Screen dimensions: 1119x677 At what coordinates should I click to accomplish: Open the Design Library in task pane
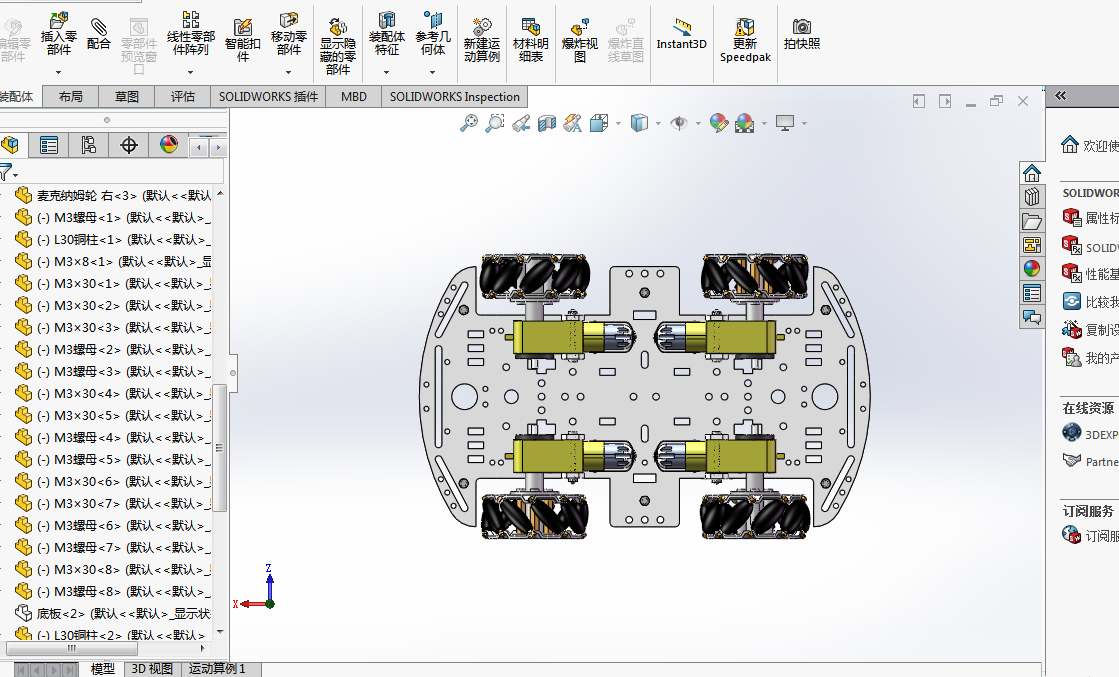pyautogui.click(x=1032, y=196)
